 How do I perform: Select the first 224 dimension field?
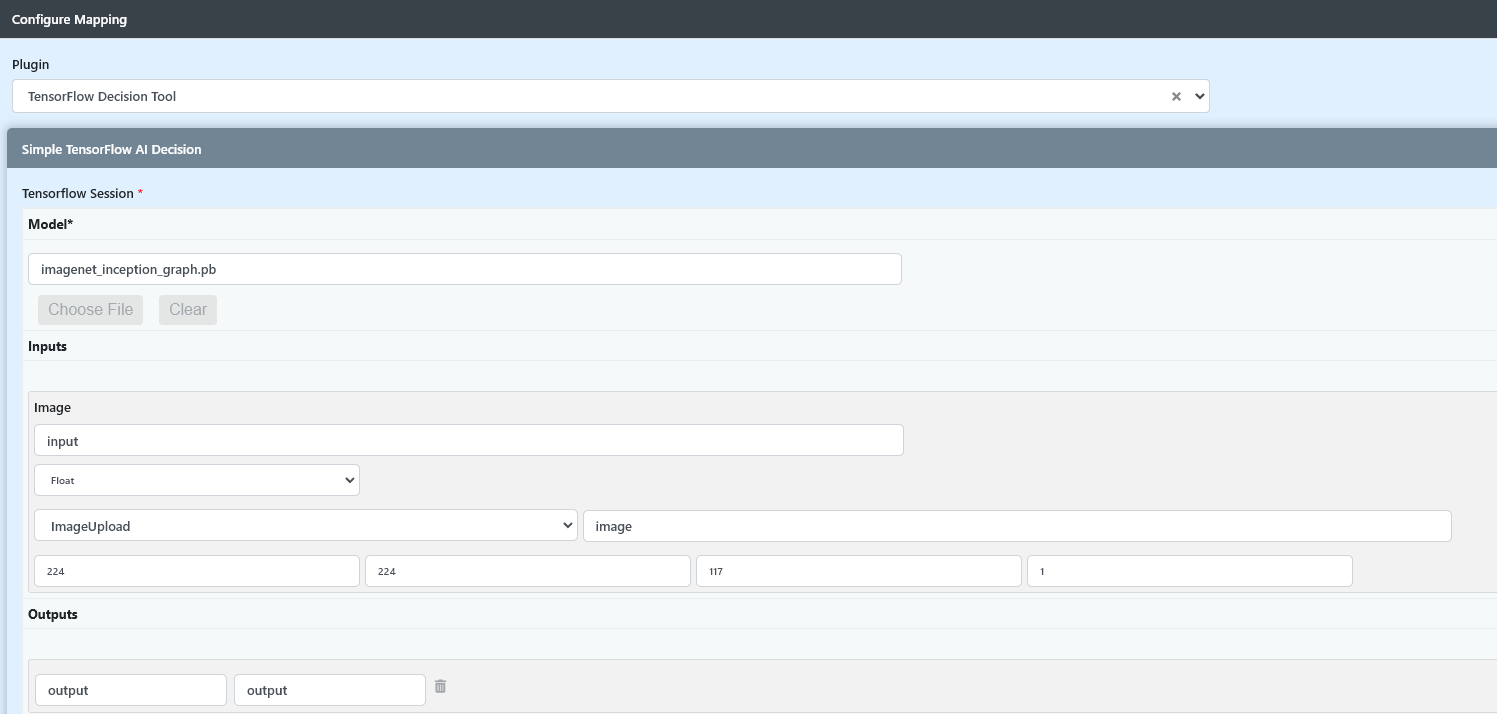tap(196, 571)
